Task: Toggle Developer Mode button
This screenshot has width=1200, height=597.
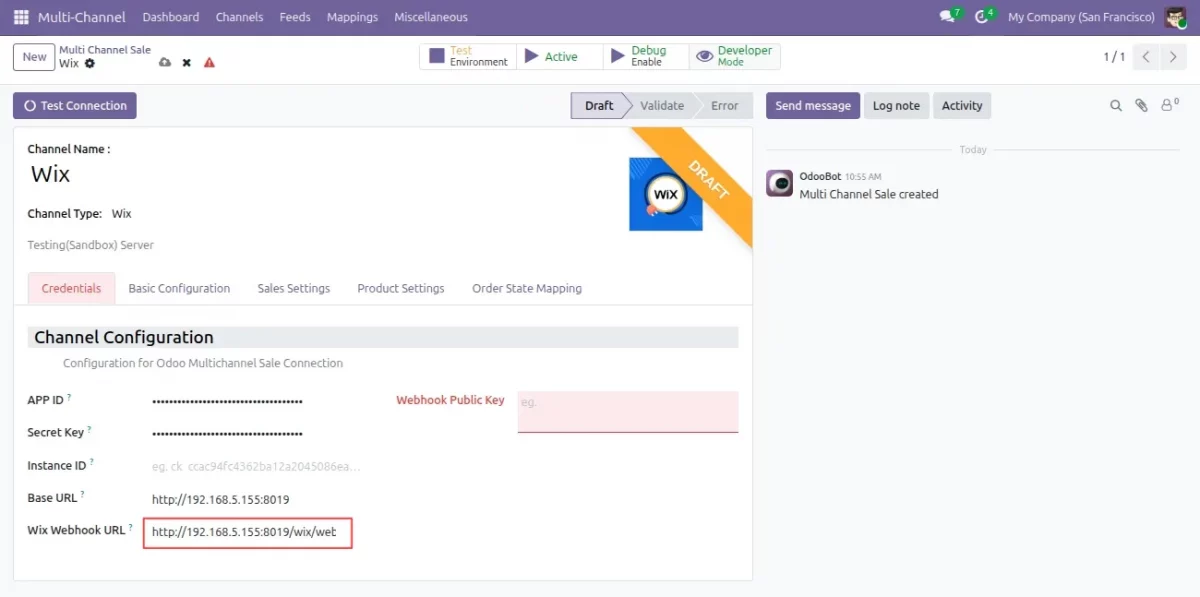Action: (x=735, y=56)
